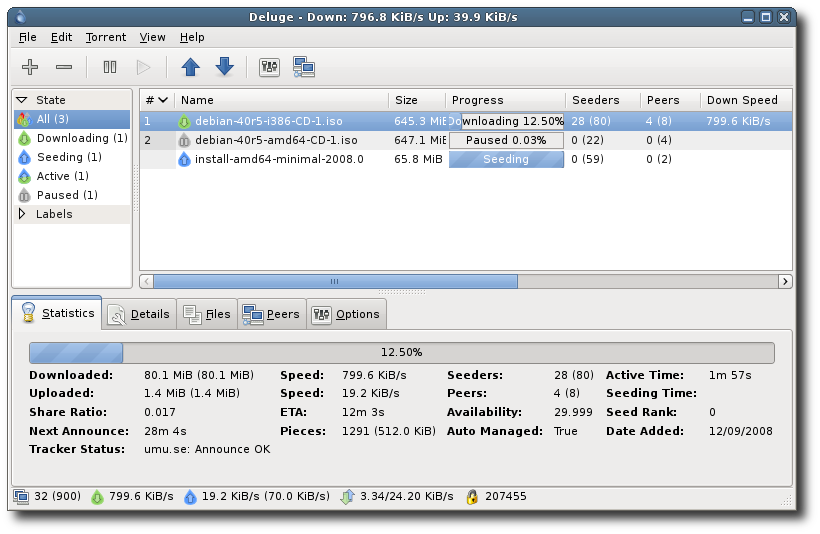
Task: Click the connections icon in the status bar
Action: click(x=21, y=496)
